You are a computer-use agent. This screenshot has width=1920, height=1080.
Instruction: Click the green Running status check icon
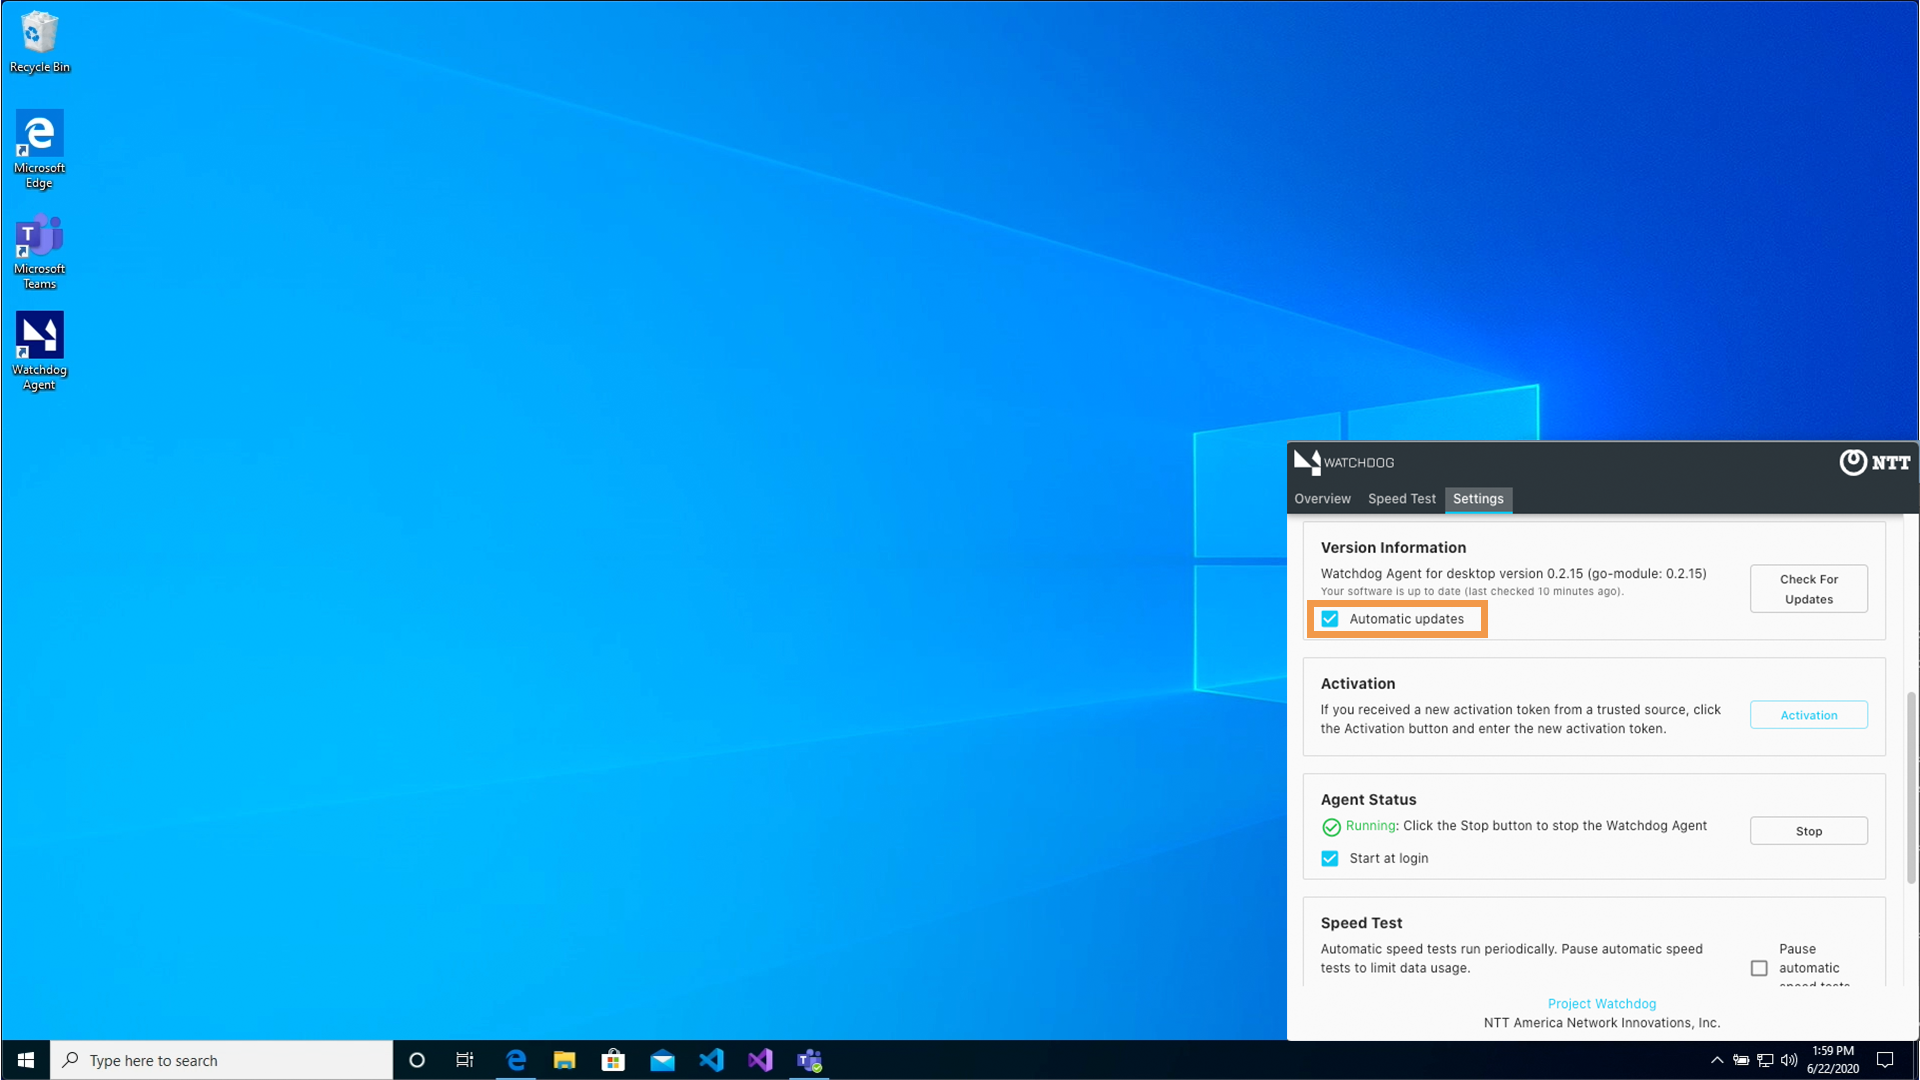(x=1331, y=827)
